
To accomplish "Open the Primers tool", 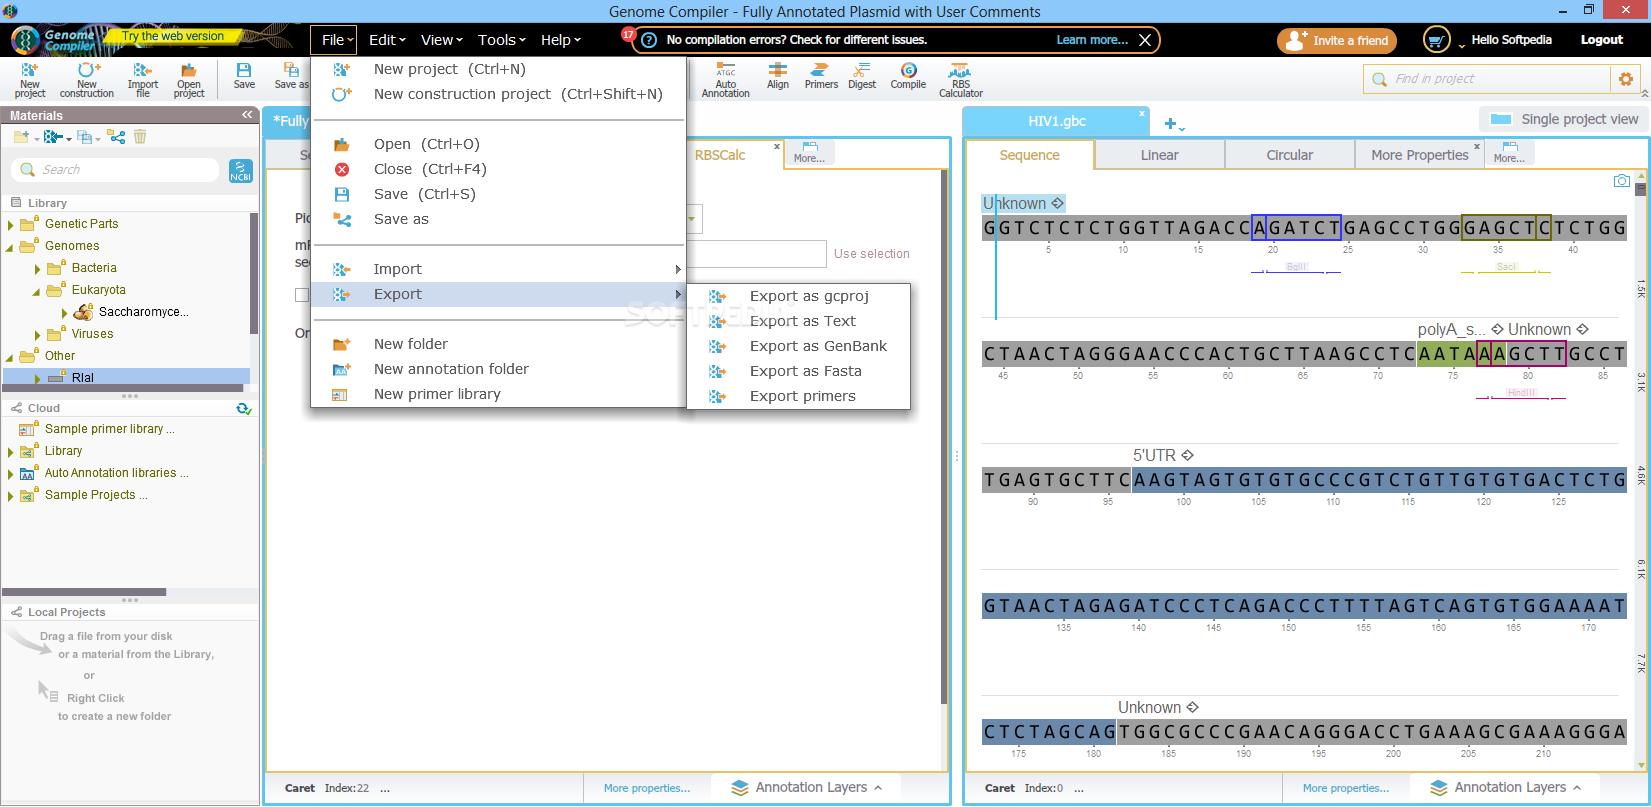I will [821, 76].
